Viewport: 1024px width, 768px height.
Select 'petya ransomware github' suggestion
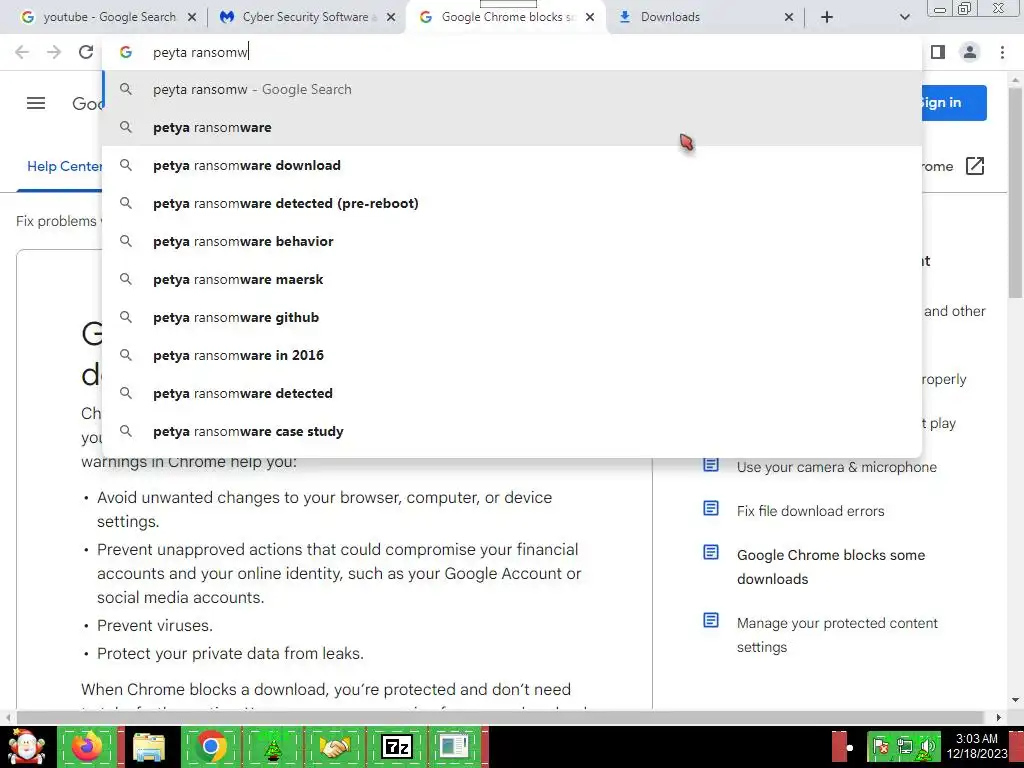[512, 317]
